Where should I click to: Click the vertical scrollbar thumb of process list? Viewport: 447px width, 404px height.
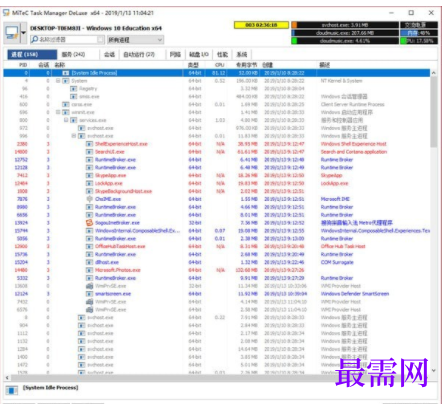click(x=433, y=112)
